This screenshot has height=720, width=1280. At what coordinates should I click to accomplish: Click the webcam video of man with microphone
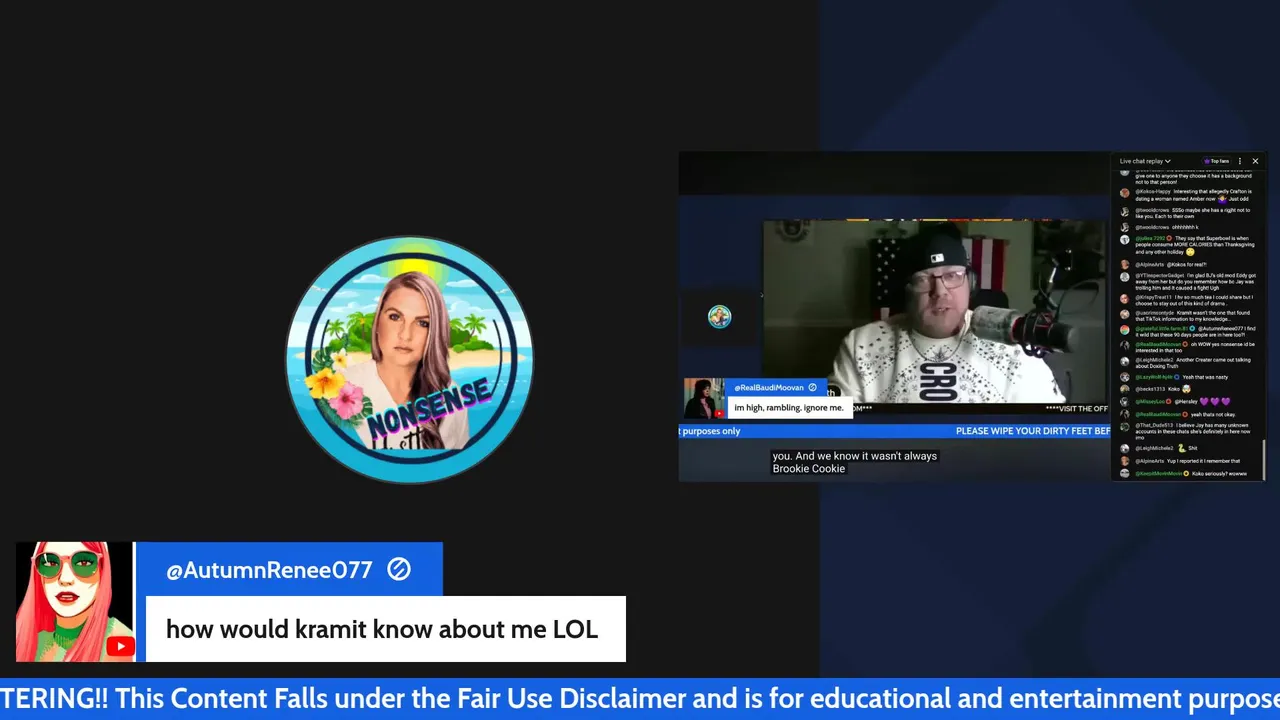click(935, 312)
